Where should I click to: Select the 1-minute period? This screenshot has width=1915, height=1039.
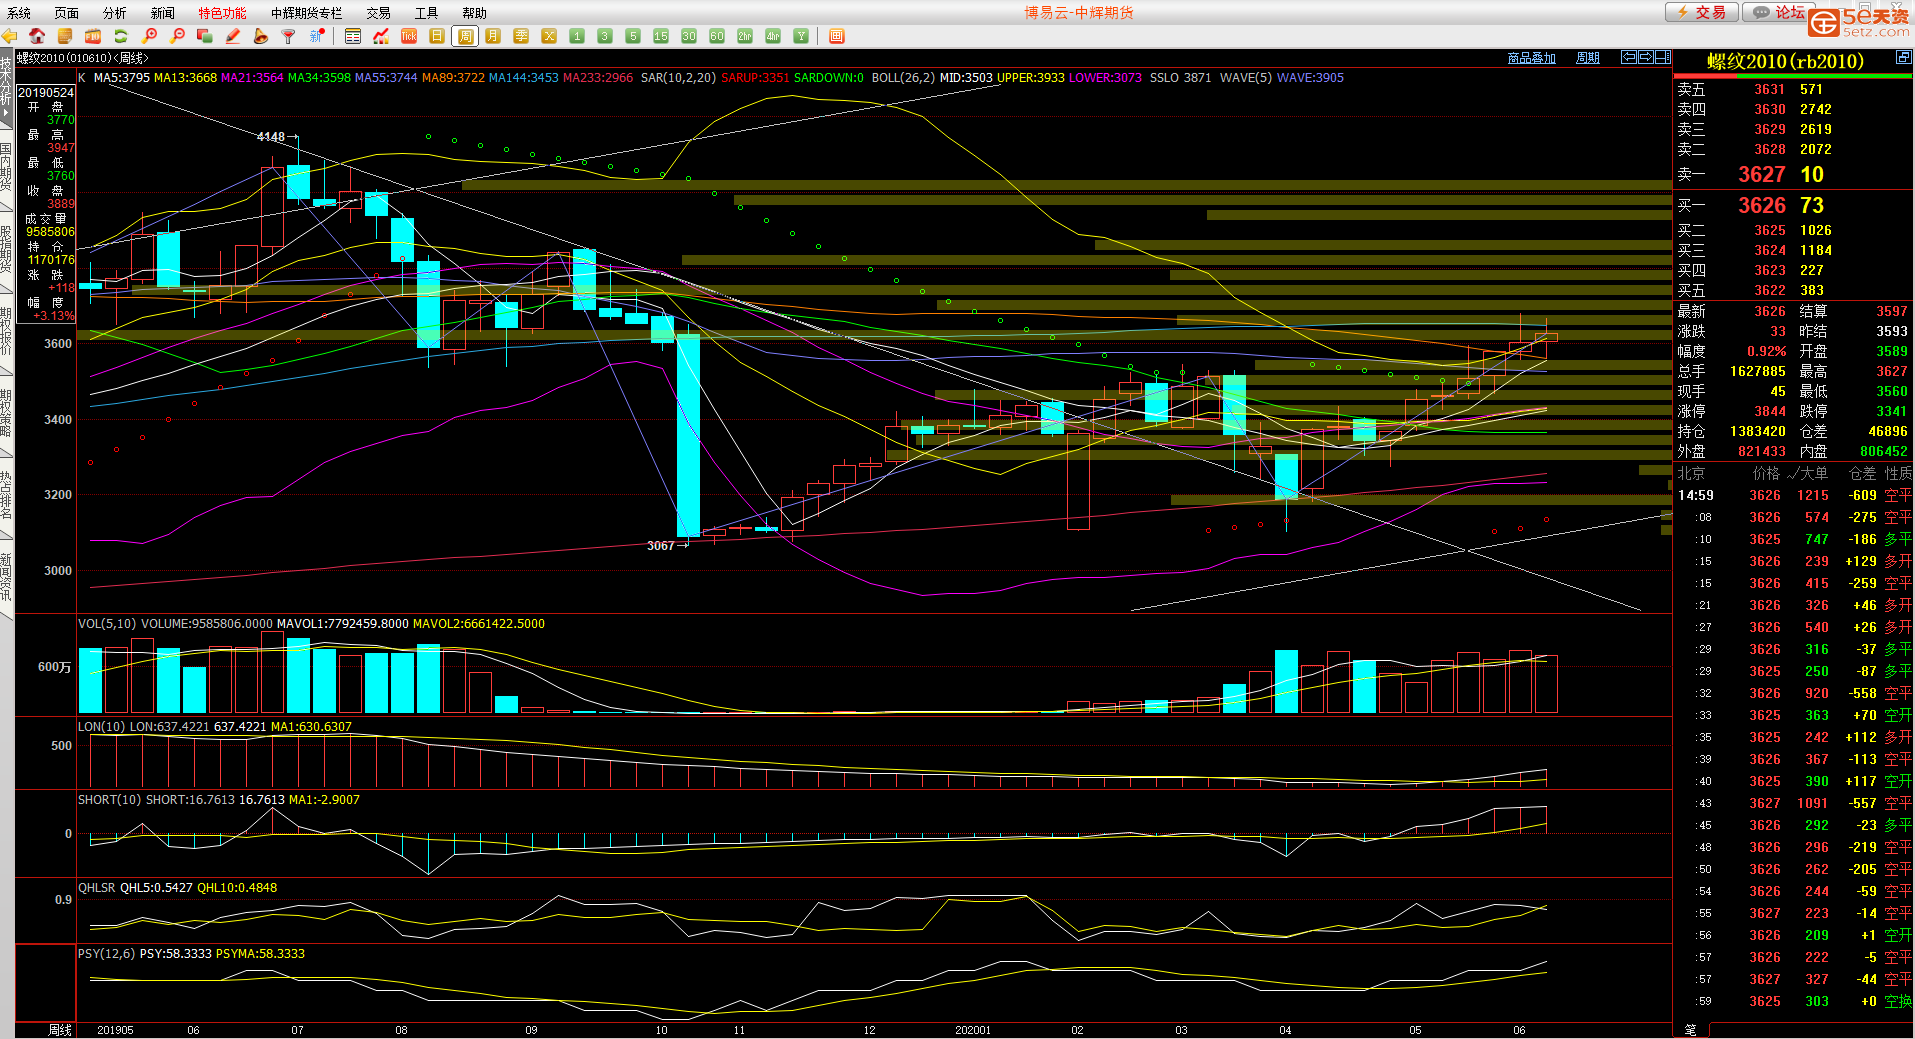coord(577,36)
